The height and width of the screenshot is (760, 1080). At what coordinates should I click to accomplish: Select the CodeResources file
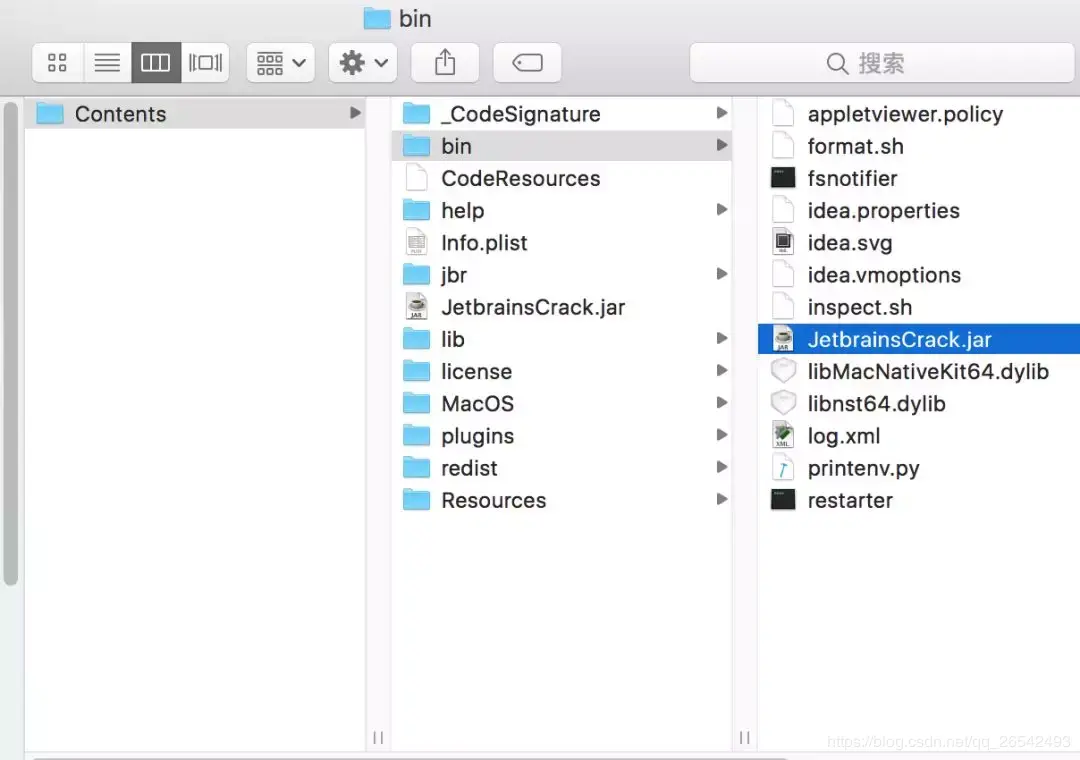(x=561, y=178)
